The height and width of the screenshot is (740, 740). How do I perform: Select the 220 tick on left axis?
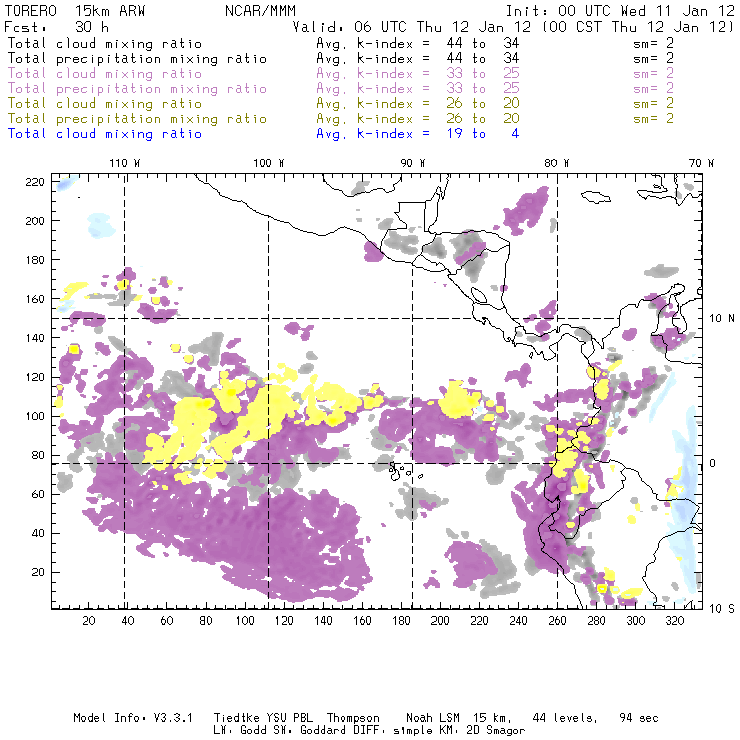pyautogui.click(x=36, y=181)
